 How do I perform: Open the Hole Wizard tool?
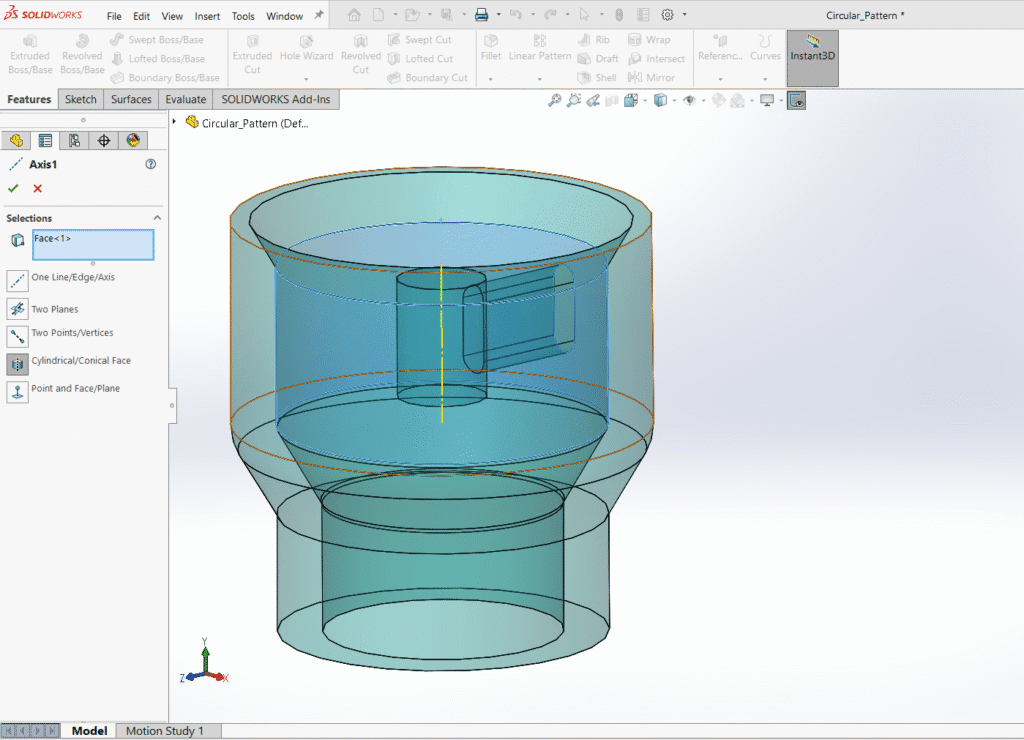[x=306, y=50]
